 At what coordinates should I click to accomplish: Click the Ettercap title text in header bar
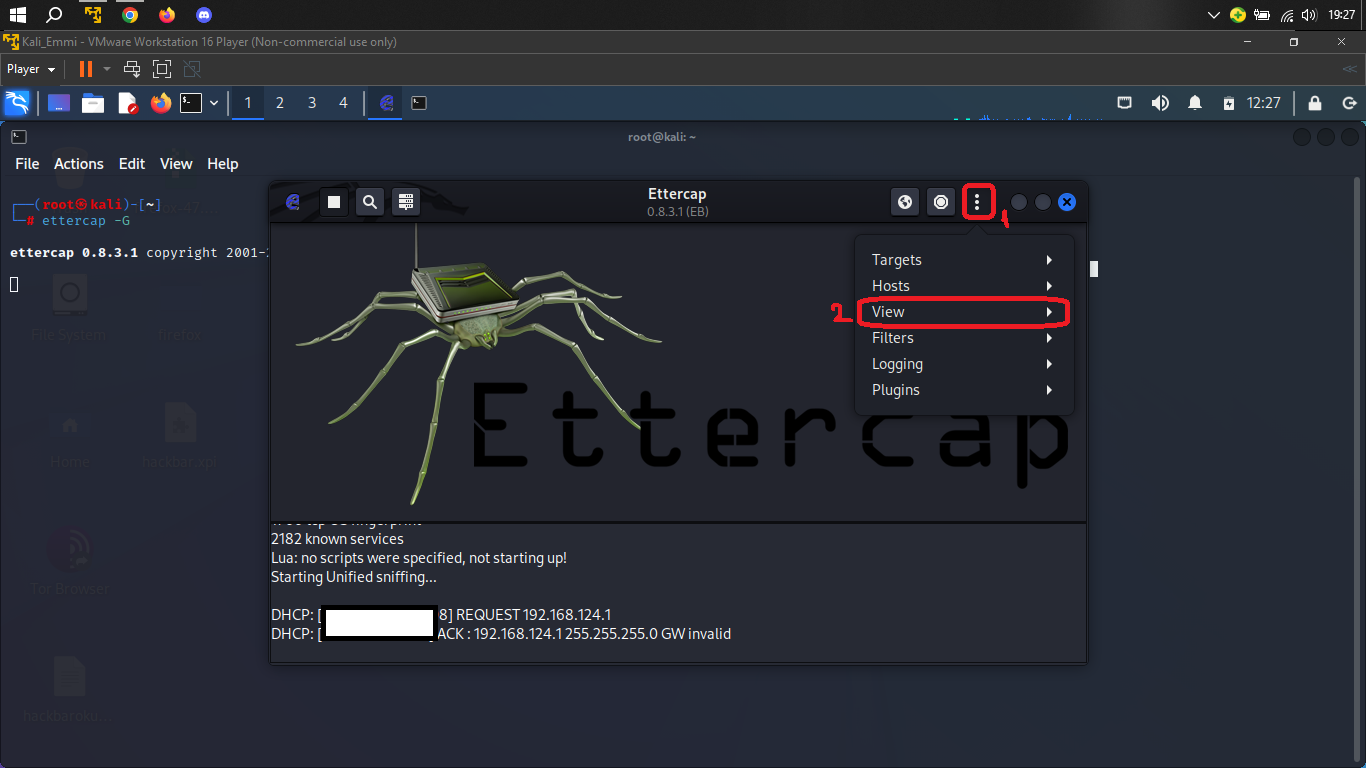coord(677,194)
